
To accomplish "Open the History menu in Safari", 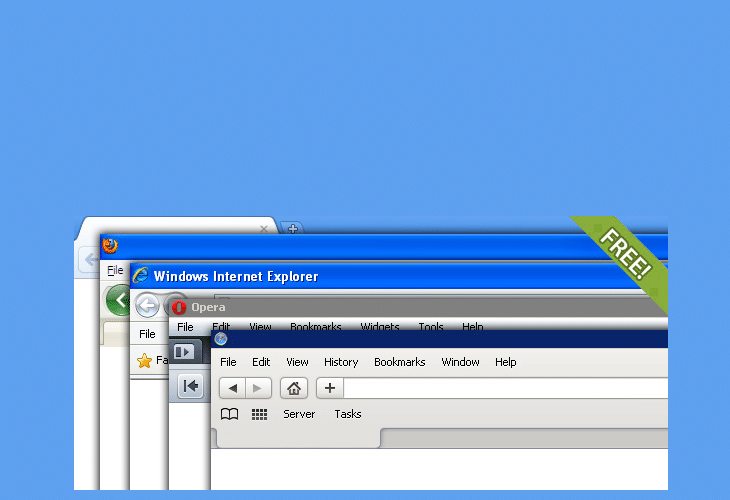I will (x=341, y=362).
